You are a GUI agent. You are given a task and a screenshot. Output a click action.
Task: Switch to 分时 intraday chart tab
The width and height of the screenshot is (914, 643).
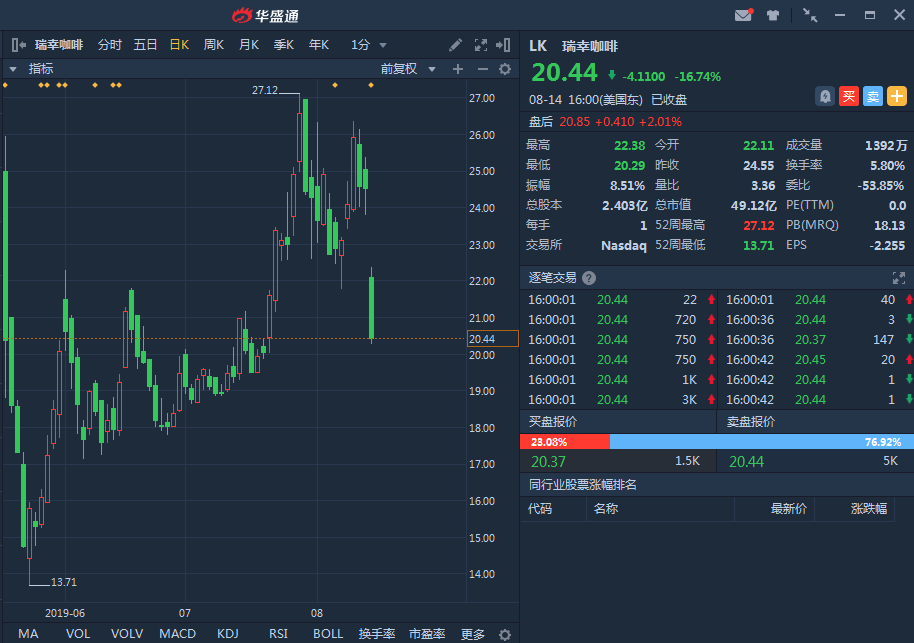[109, 45]
